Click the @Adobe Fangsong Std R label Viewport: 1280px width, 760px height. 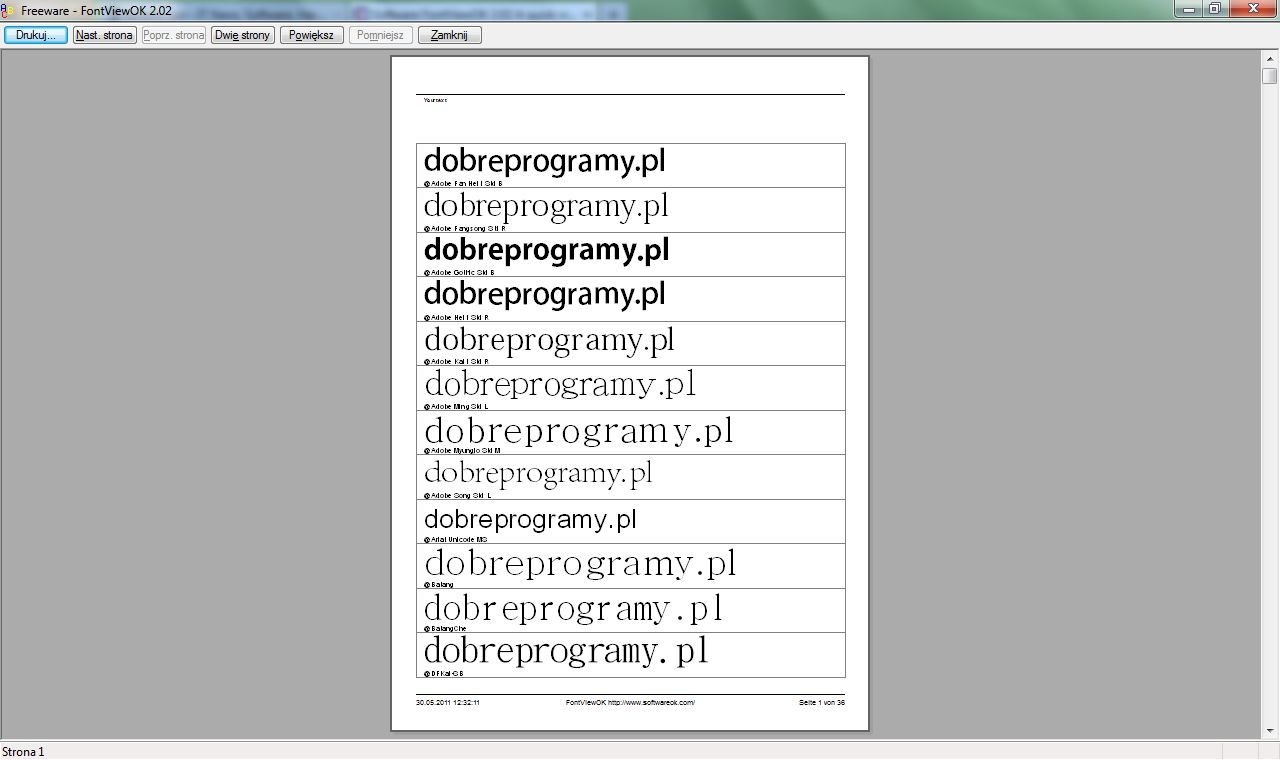(x=465, y=229)
